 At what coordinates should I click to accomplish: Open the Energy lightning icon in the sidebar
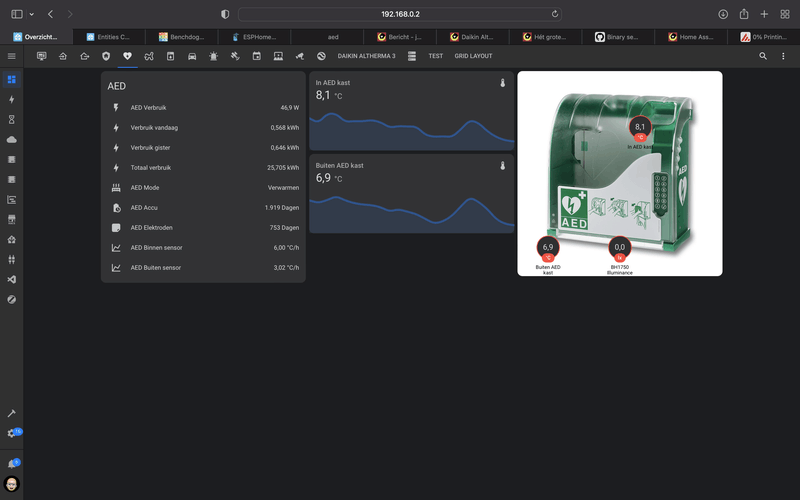click(11, 99)
